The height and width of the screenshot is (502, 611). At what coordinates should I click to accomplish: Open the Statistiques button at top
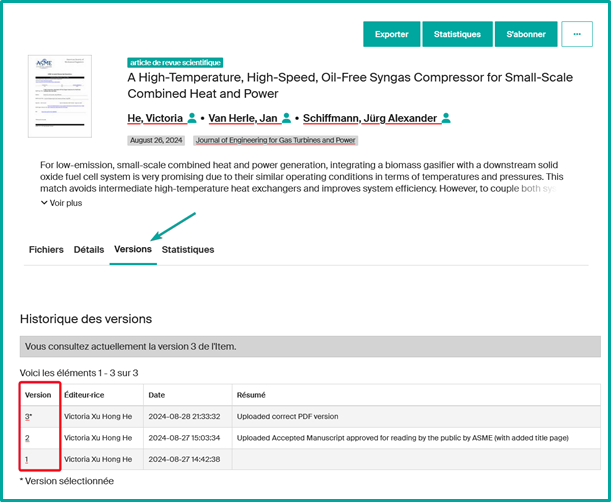coord(457,34)
